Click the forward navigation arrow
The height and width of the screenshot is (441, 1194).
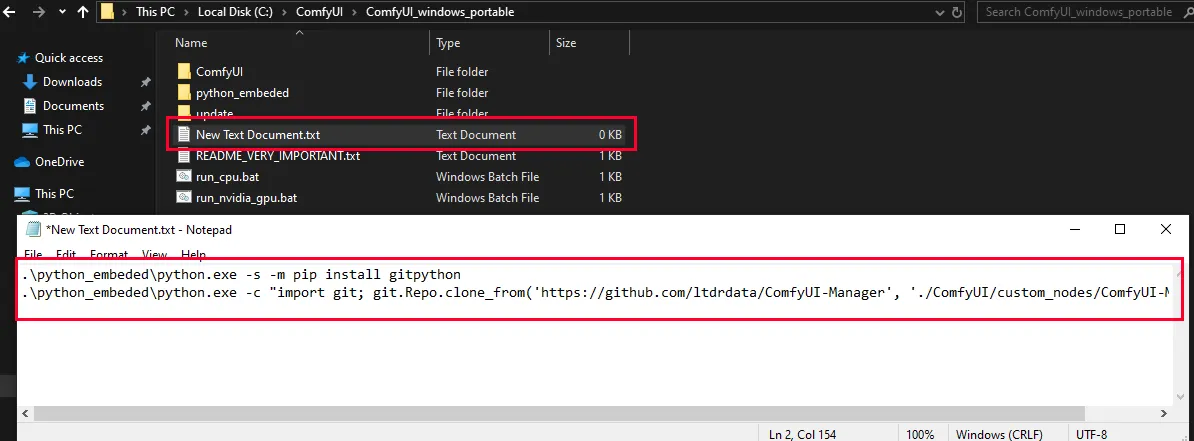tap(37, 12)
